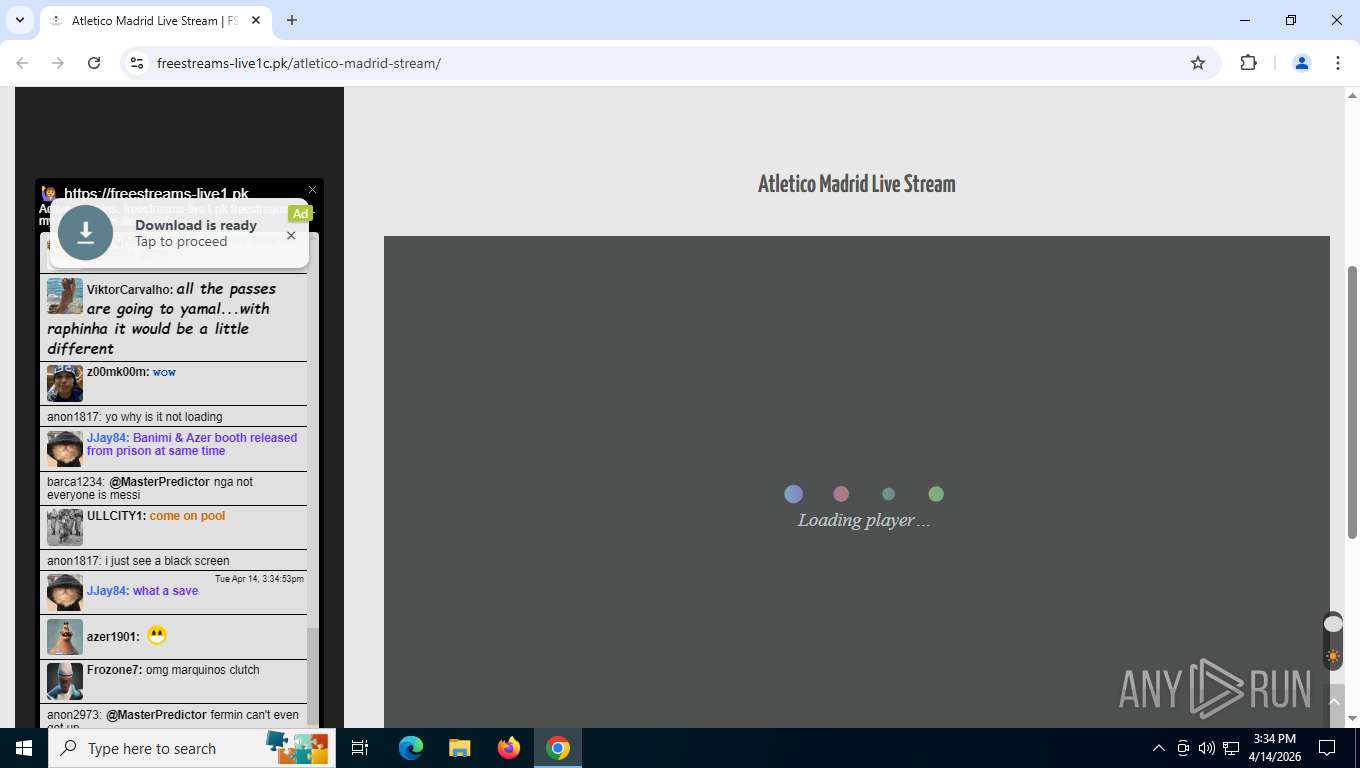The height and width of the screenshot is (768, 1360).
Task: Open the notification center
Action: point(1328,748)
